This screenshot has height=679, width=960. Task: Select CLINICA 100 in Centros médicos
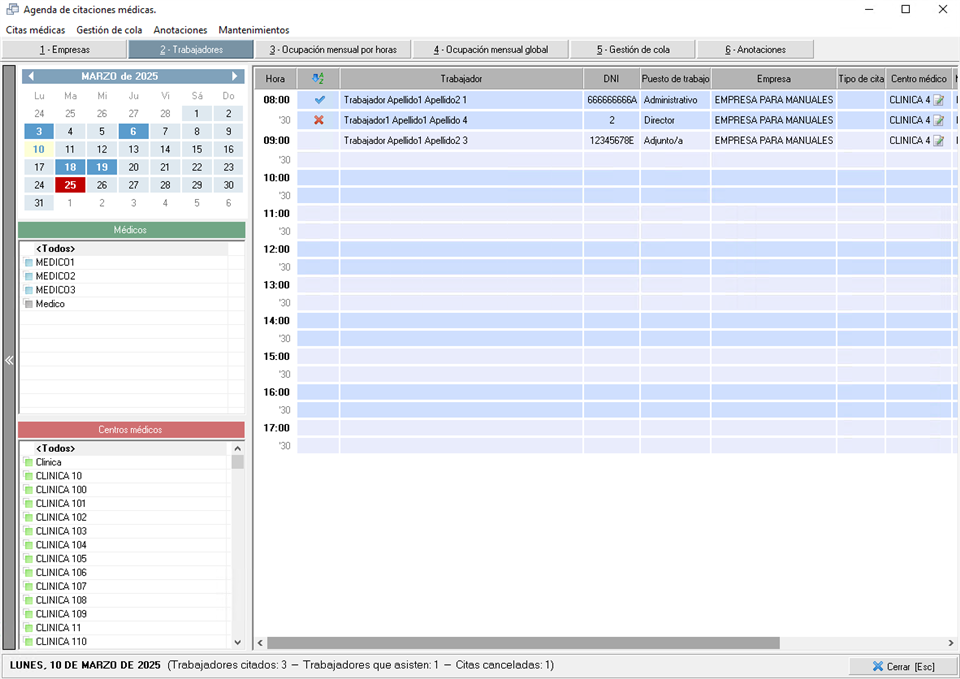point(61,490)
